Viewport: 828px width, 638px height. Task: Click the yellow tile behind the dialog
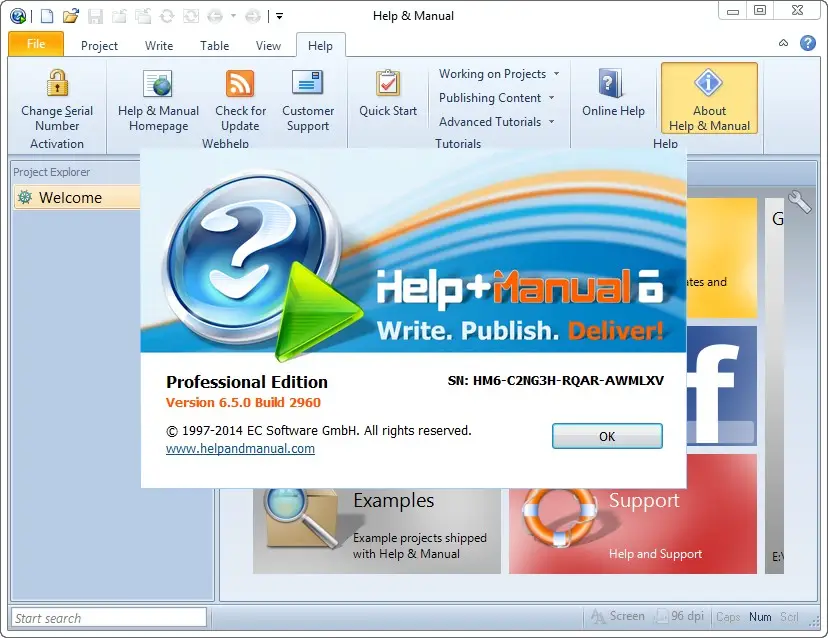pyautogui.click(x=721, y=258)
